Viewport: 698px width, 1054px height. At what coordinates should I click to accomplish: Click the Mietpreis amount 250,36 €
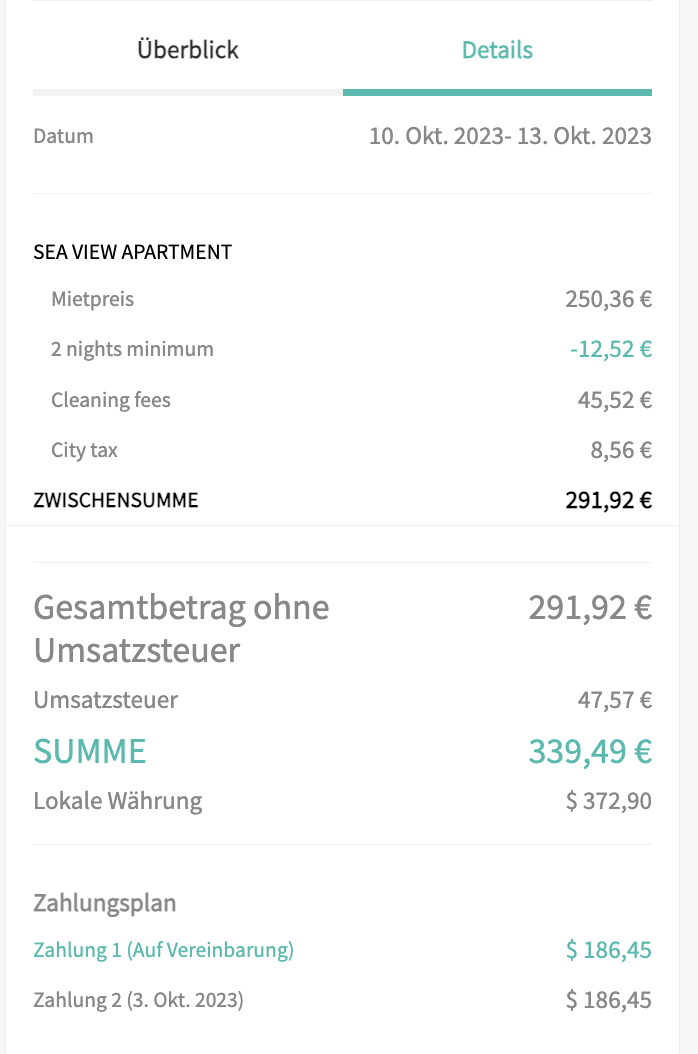608,299
